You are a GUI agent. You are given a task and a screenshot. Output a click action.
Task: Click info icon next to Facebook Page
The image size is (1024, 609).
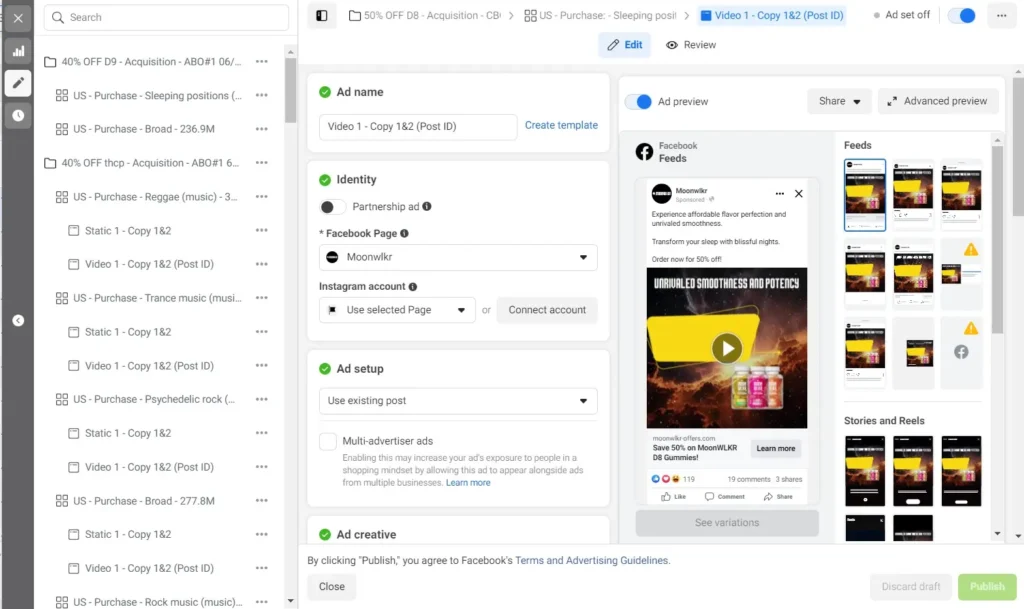point(404,233)
